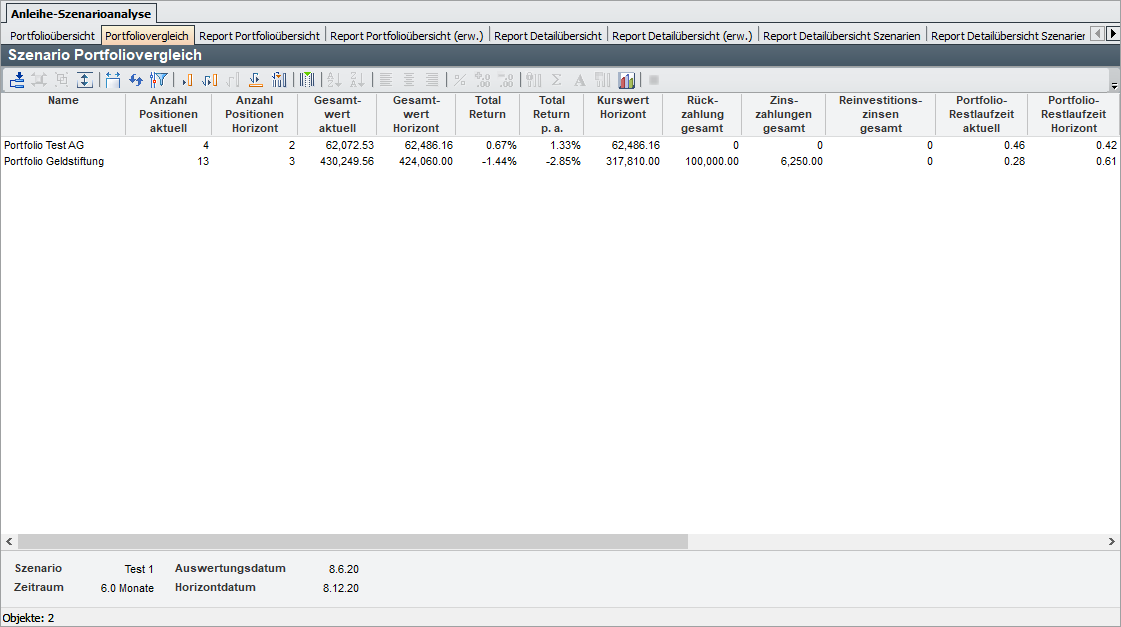Click the export table icon in toolbar
Viewport: 1121px width, 627px height.
tap(17, 80)
